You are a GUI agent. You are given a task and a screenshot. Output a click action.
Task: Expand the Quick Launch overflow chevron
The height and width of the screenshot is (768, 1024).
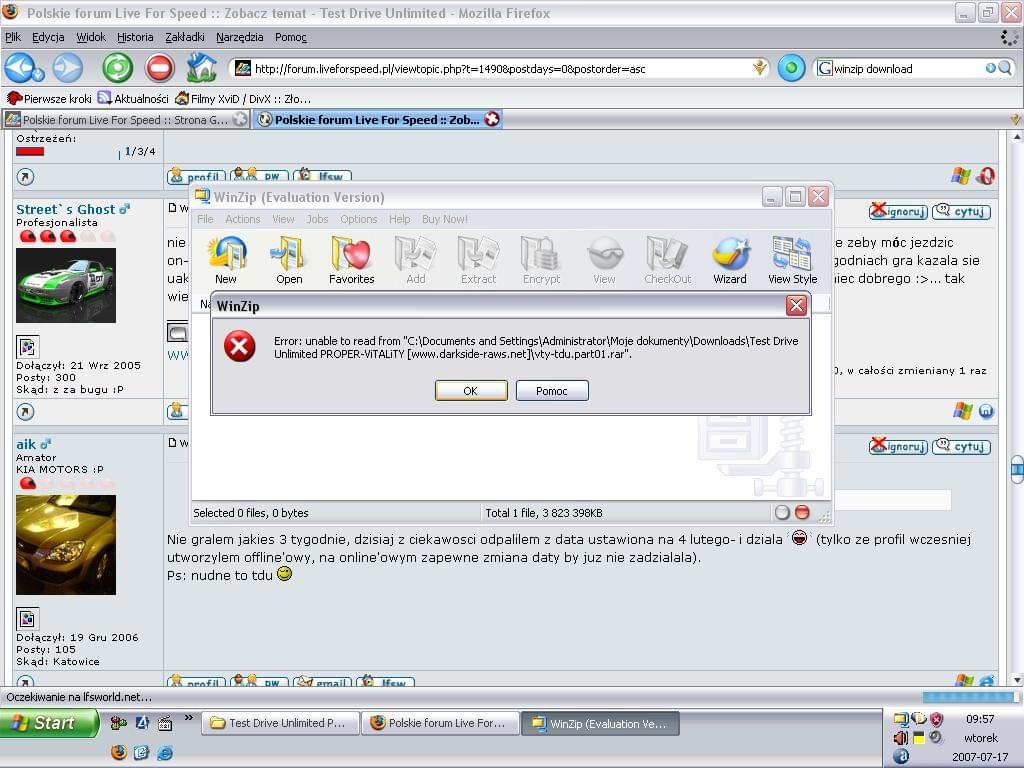pyautogui.click(x=189, y=717)
